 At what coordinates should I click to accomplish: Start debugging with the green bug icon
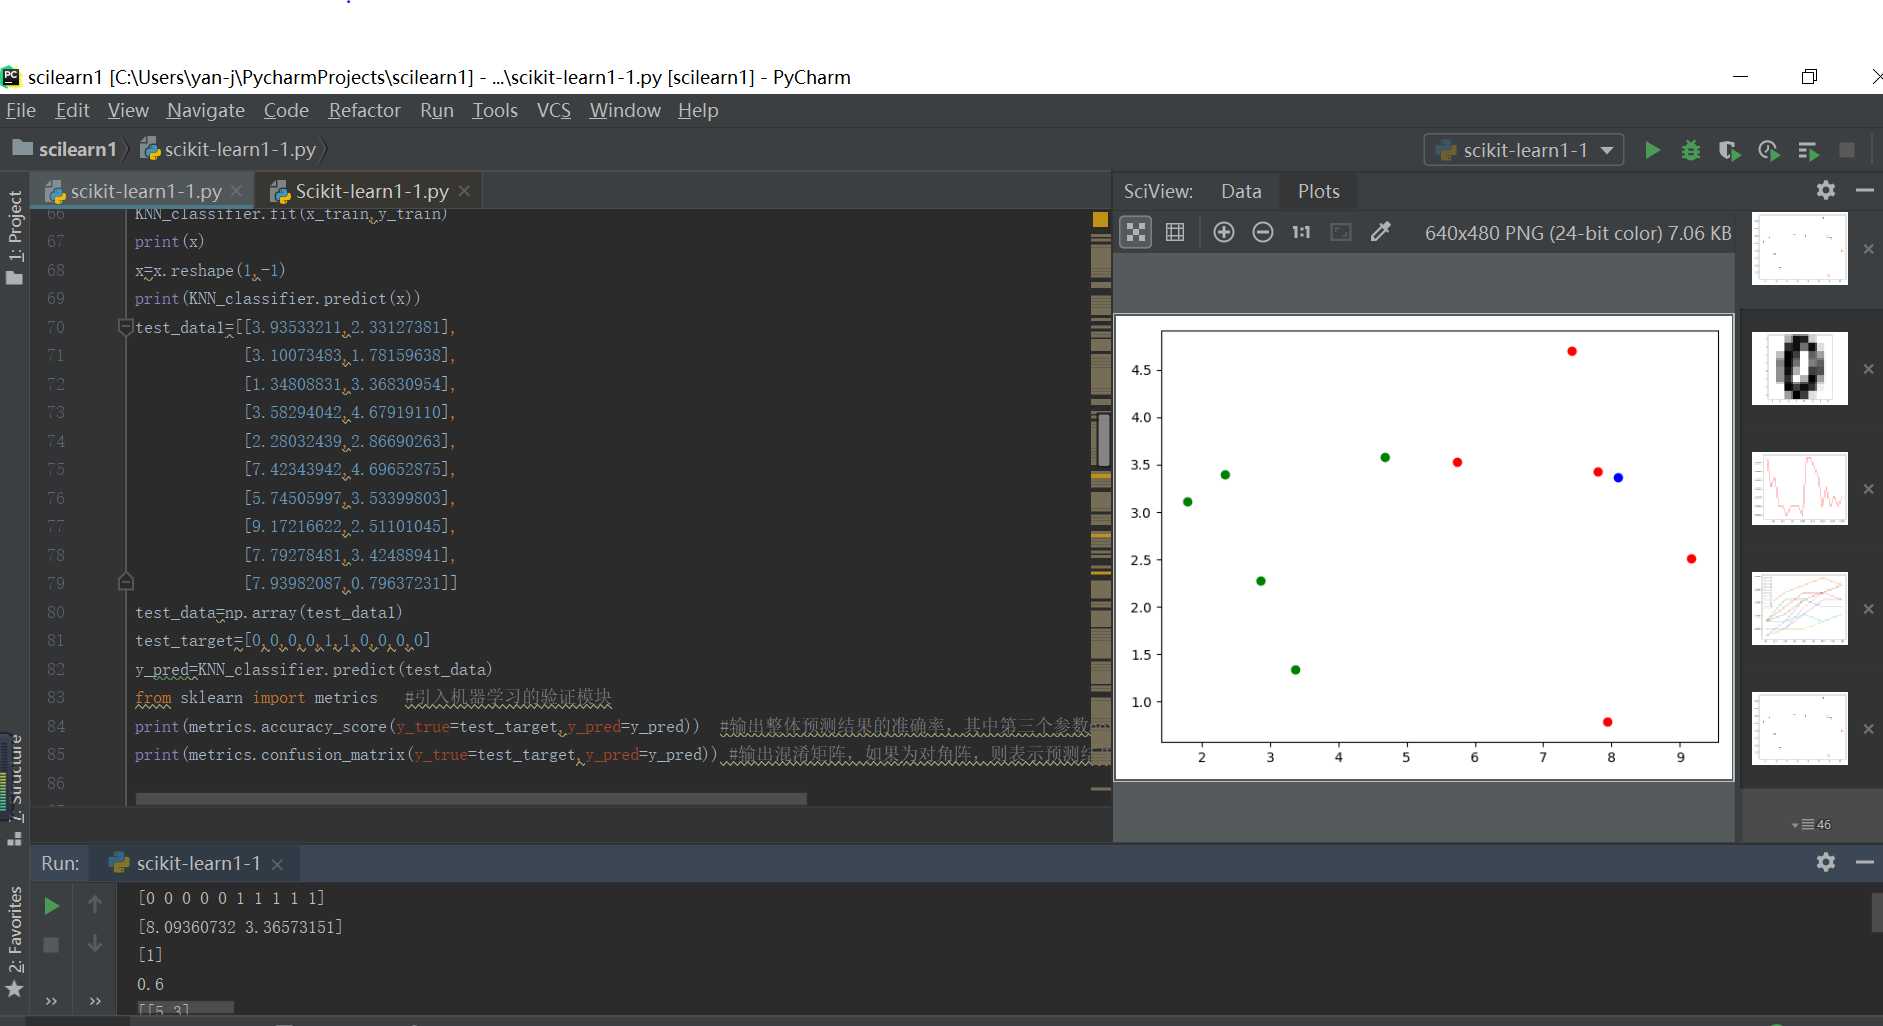pos(1690,150)
